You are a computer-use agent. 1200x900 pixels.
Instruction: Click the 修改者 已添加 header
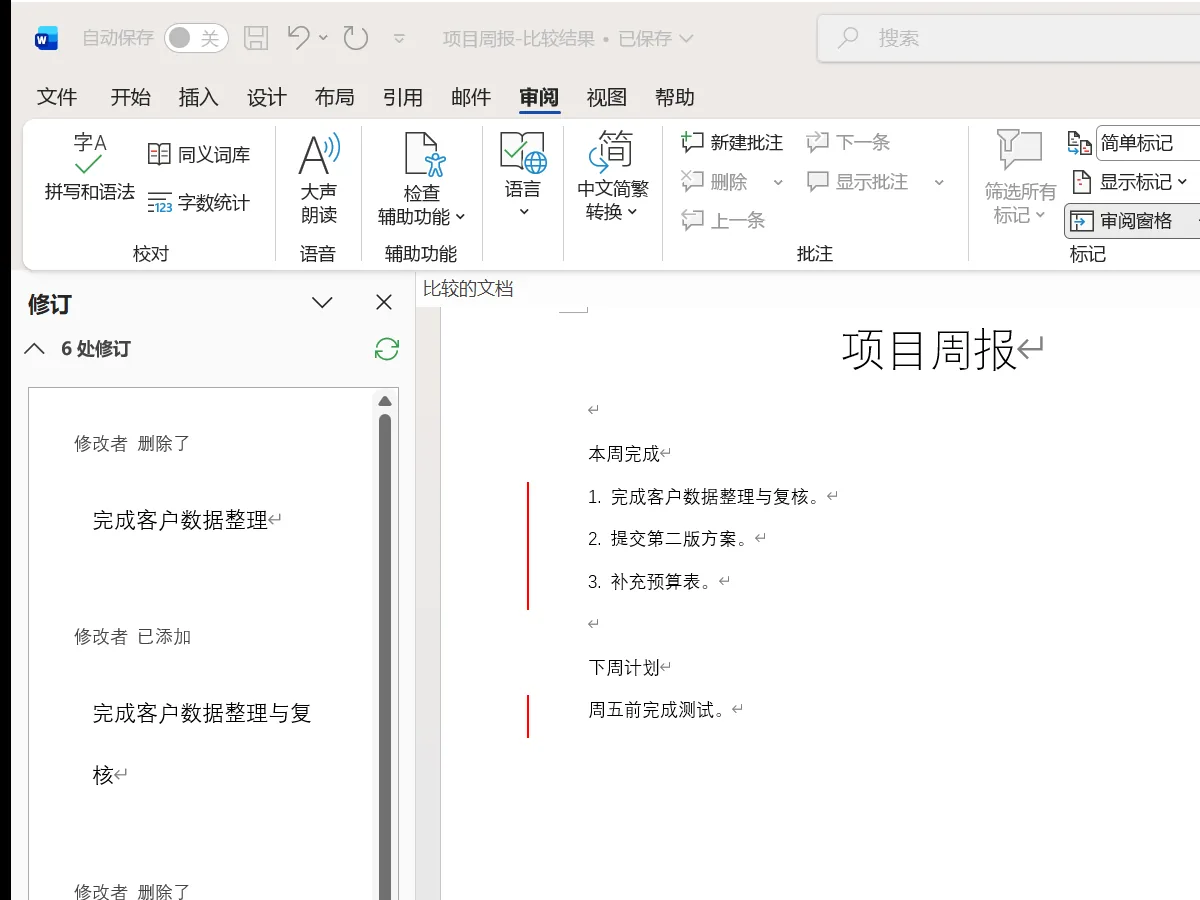(132, 636)
